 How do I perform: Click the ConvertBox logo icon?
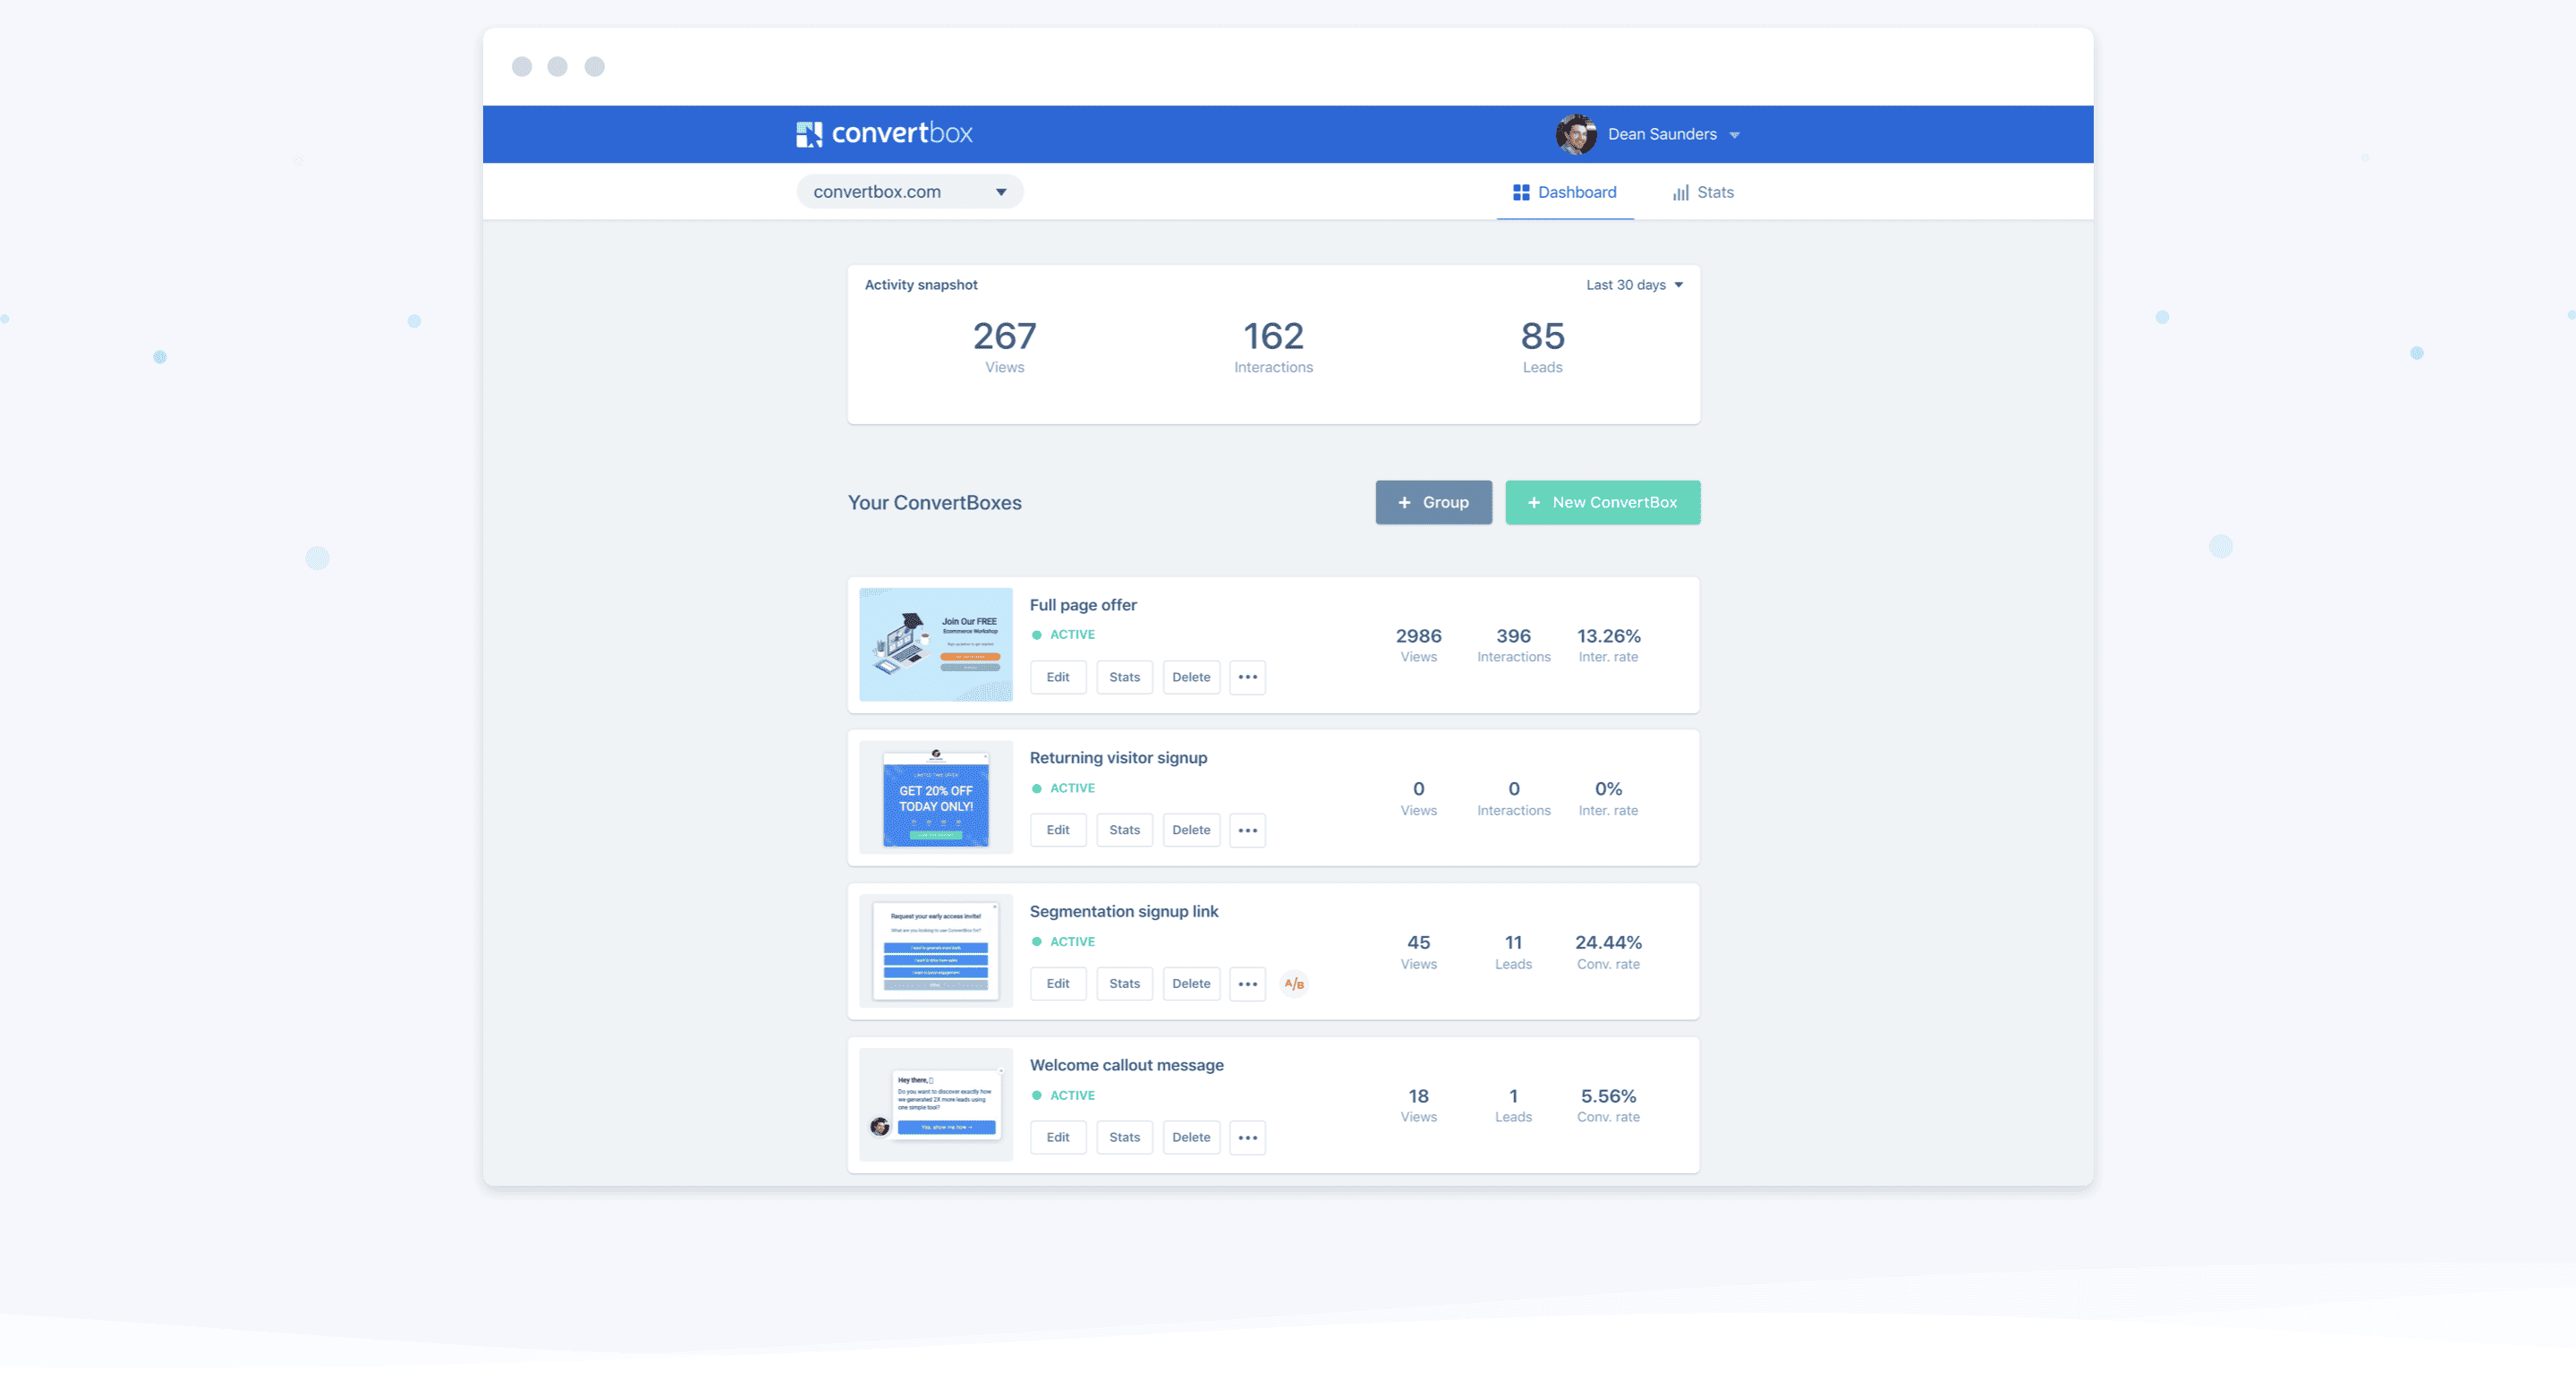806,134
